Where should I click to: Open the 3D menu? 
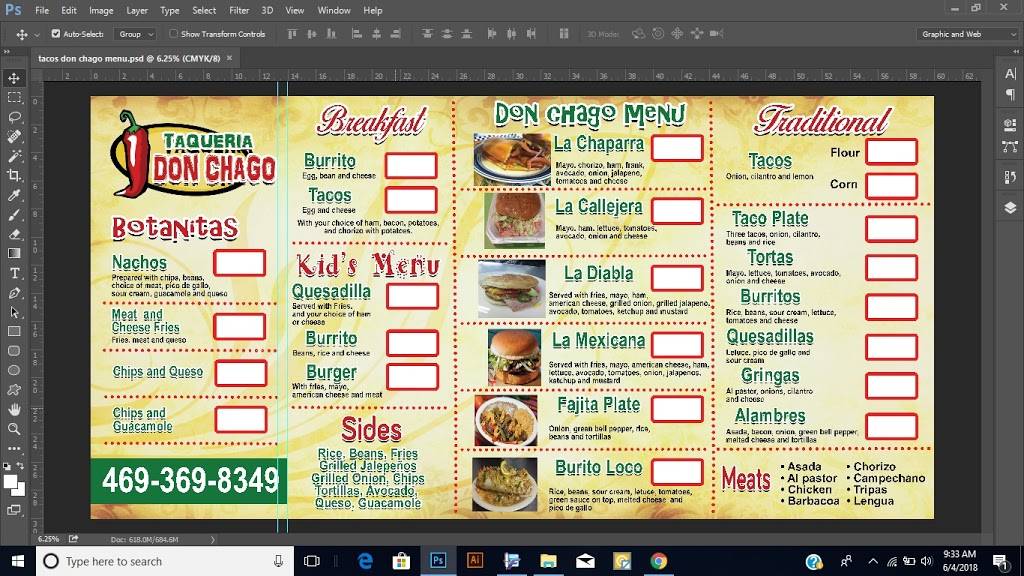tap(265, 10)
